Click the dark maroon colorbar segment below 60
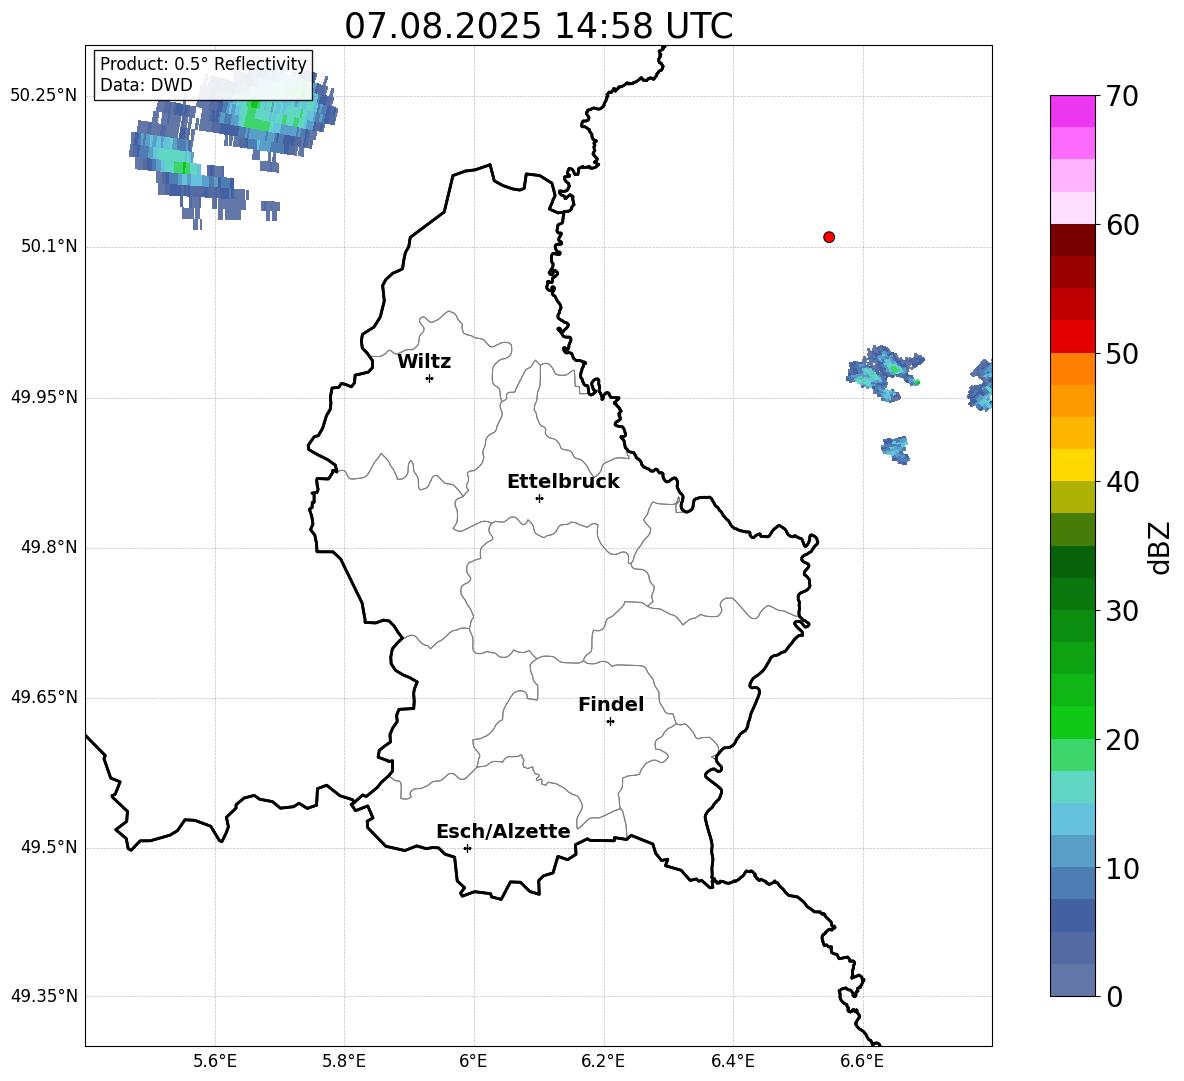This screenshot has width=1184, height=1081. (x=1072, y=240)
